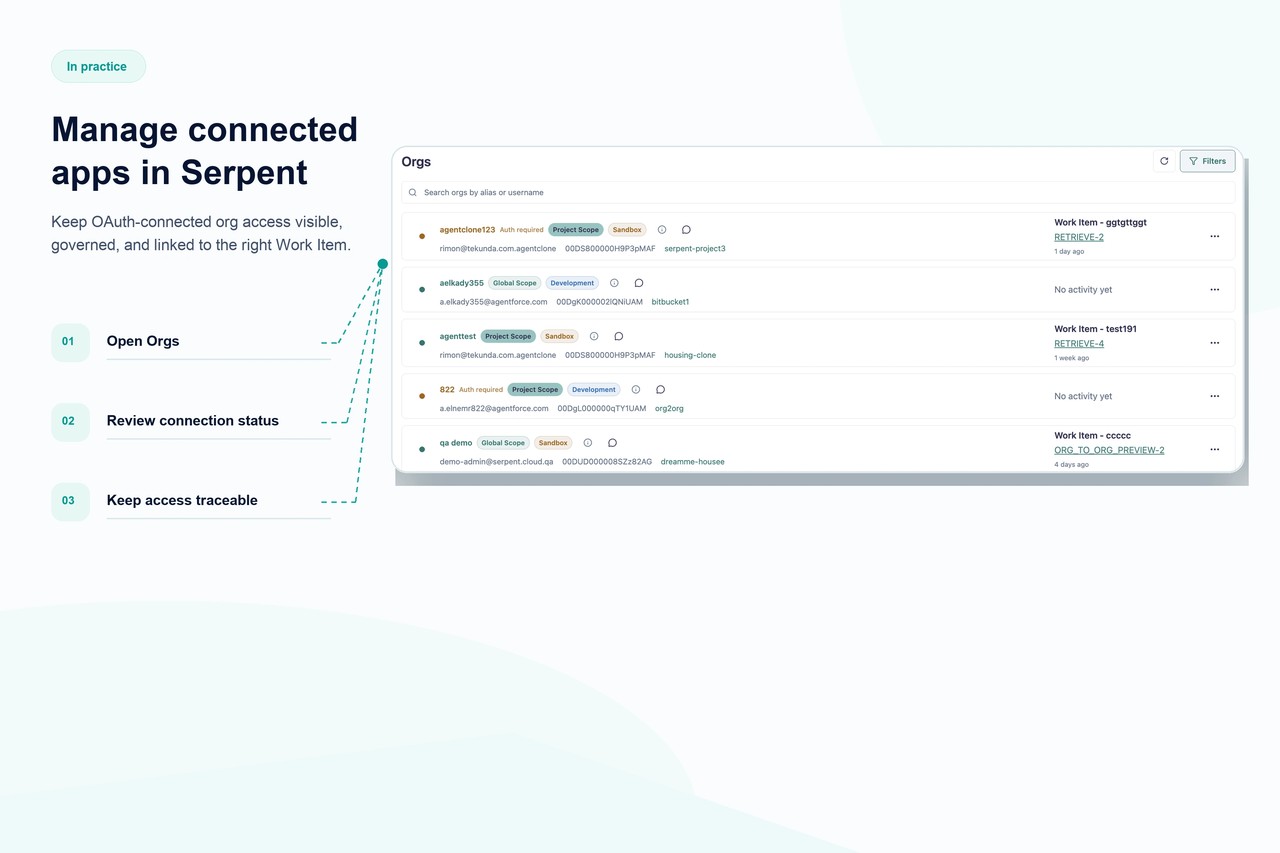The height and width of the screenshot is (853, 1280).
Task: Show info for 822 org
Action: click(636, 389)
